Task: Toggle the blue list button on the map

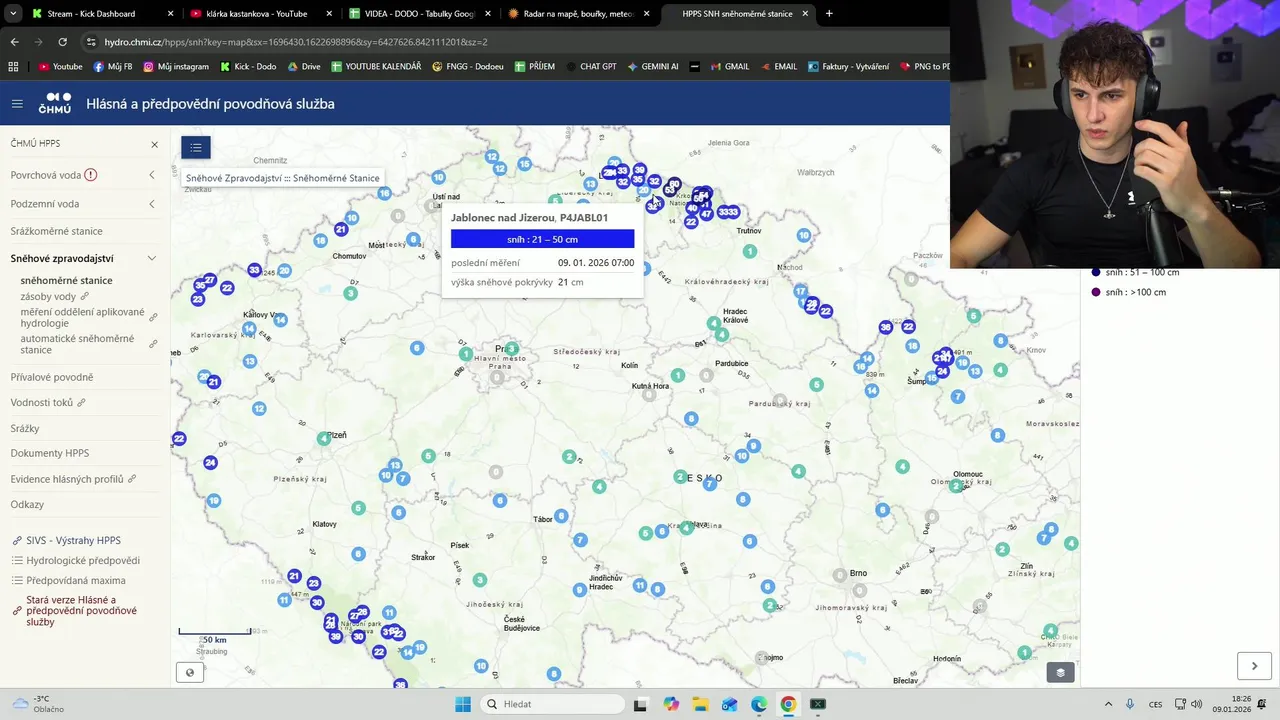Action: tap(196, 148)
